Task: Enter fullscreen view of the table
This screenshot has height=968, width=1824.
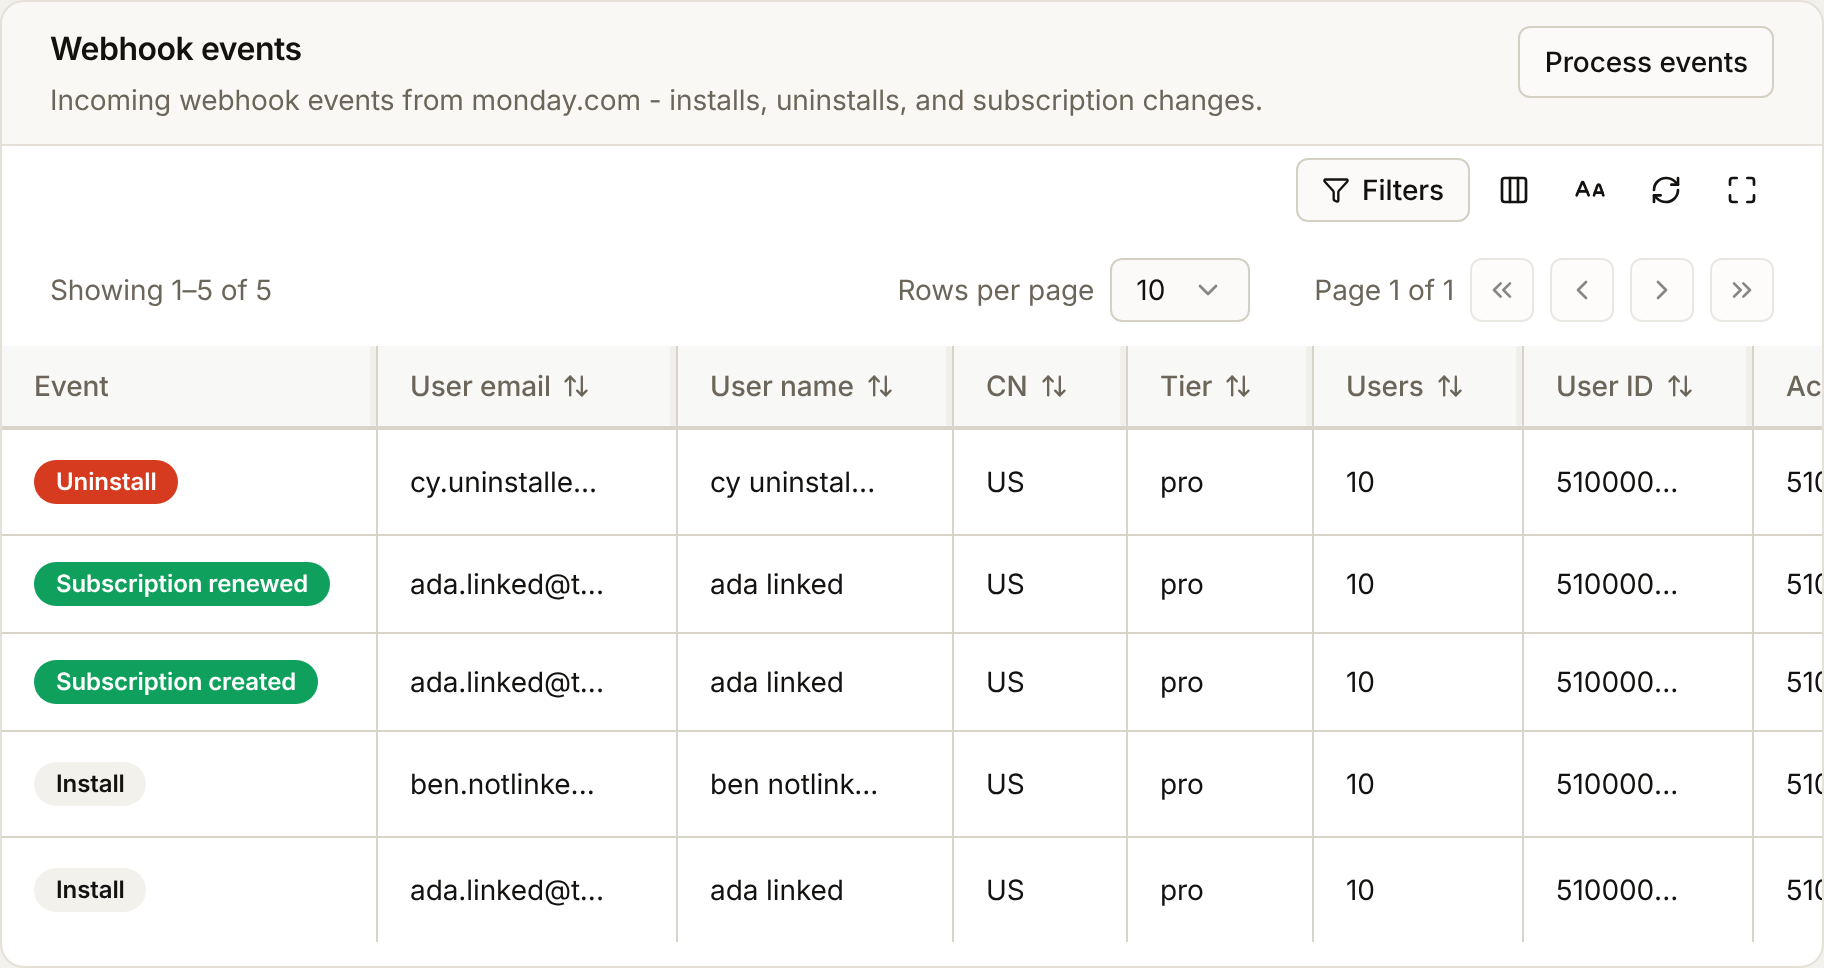Action: 1742,190
